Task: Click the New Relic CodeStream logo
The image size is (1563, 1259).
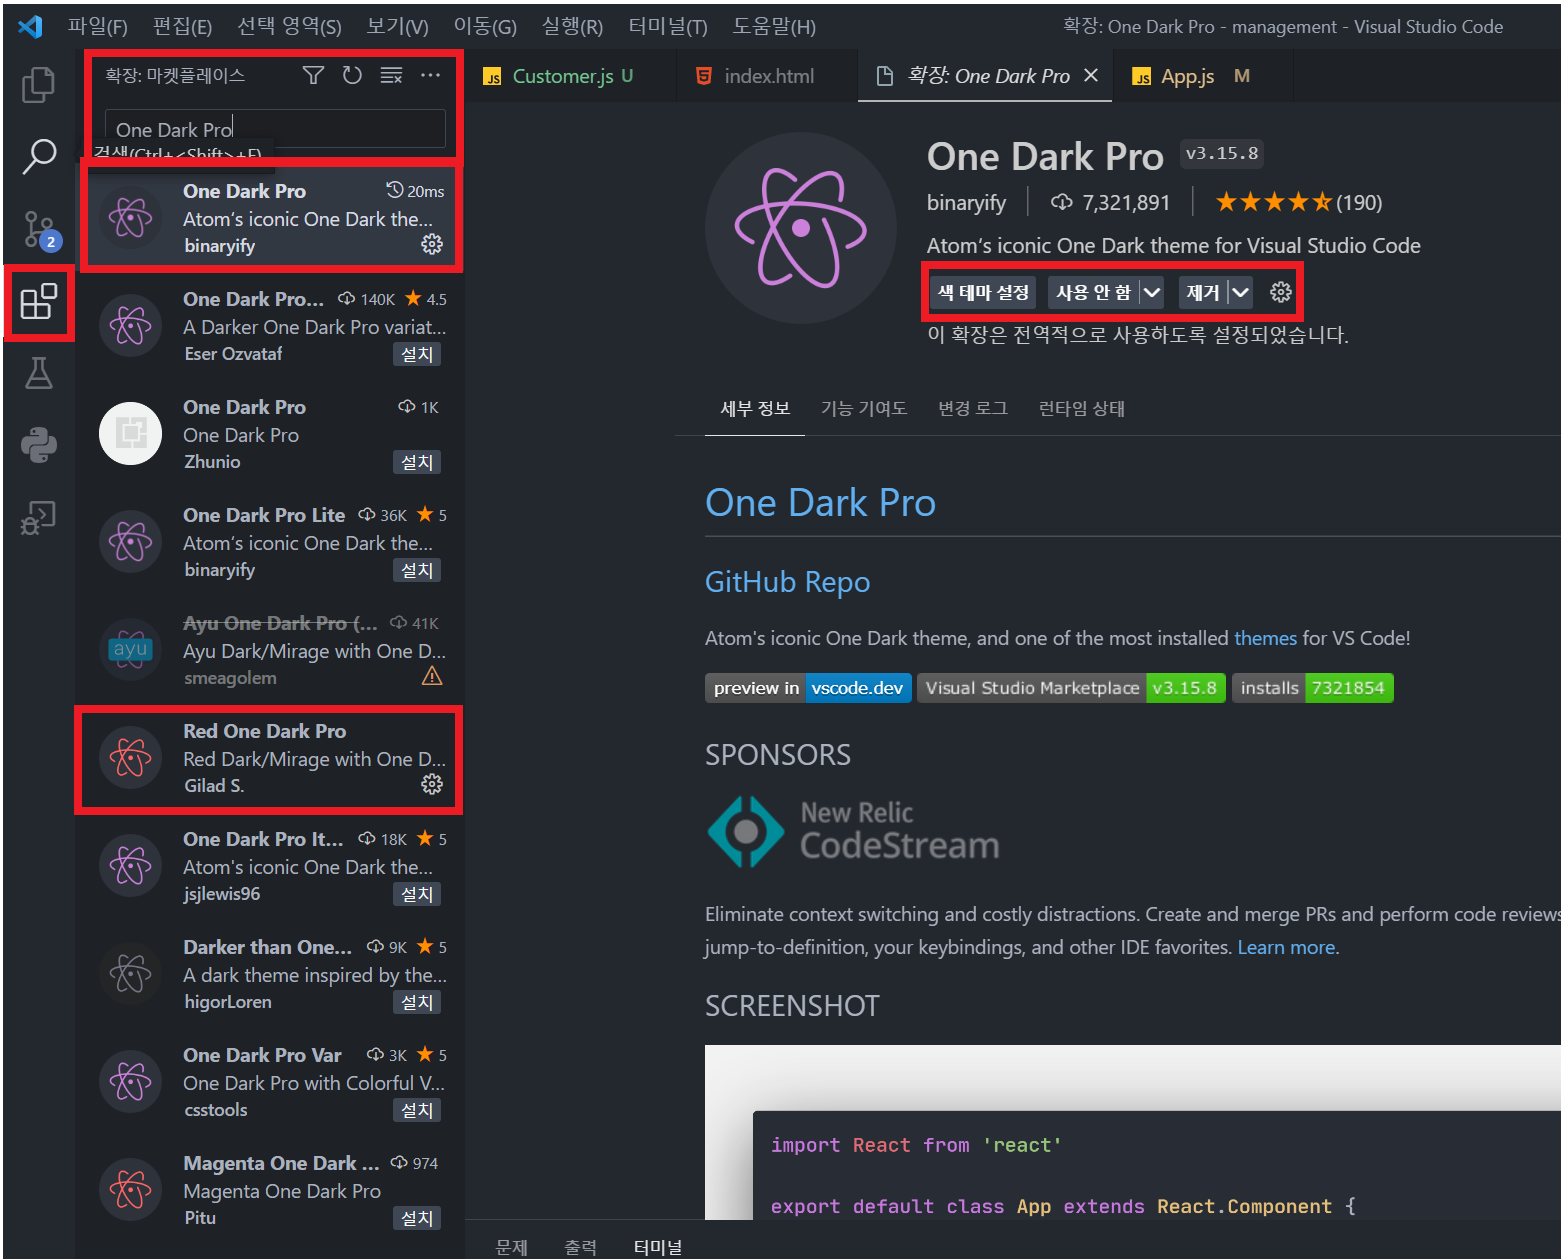Action: pos(853,832)
